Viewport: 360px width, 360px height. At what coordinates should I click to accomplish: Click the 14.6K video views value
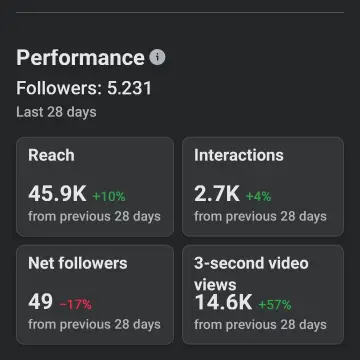point(223,302)
